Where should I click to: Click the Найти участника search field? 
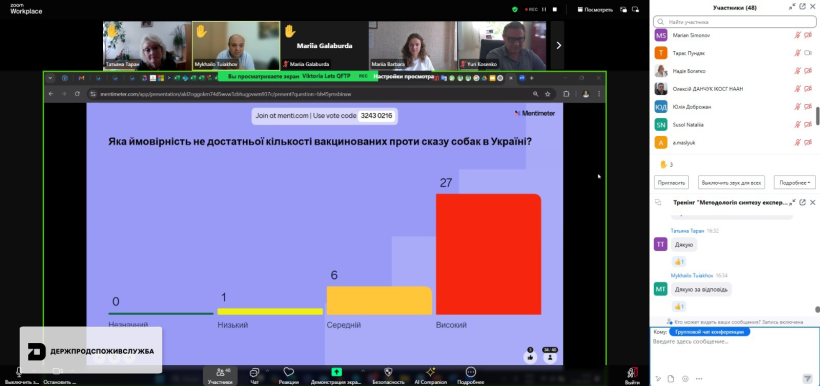tap(734, 22)
